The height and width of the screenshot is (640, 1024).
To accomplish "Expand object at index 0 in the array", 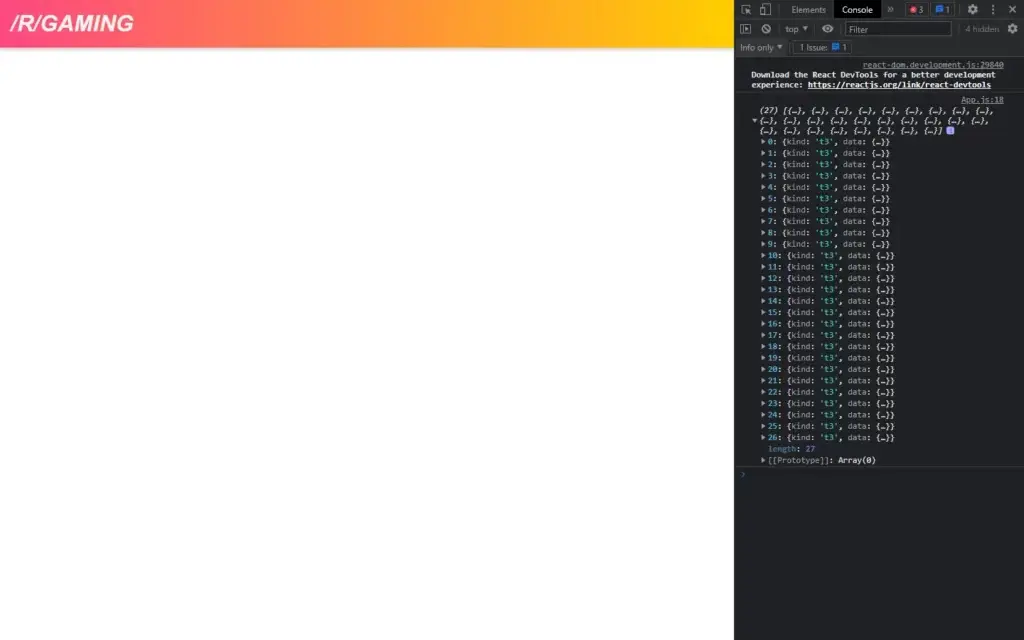I will pyautogui.click(x=764, y=141).
